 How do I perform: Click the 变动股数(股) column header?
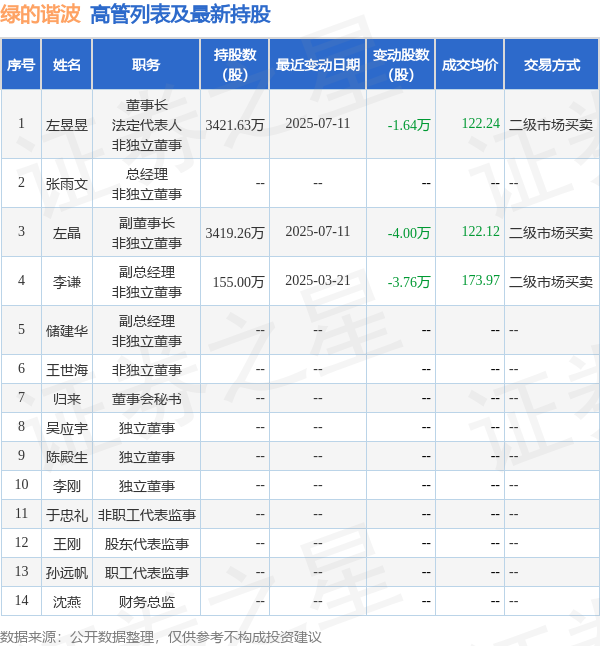coord(400,65)
